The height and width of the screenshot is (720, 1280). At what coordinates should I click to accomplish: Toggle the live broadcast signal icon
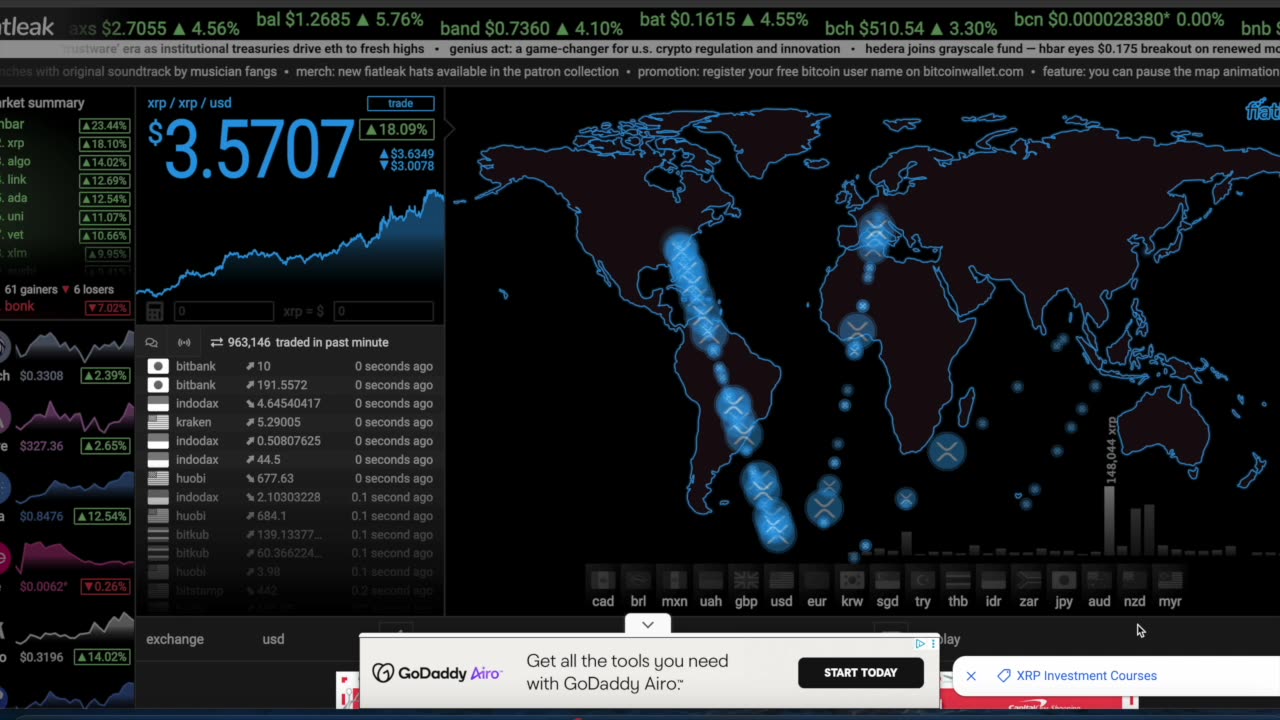(x=184, y=342)
